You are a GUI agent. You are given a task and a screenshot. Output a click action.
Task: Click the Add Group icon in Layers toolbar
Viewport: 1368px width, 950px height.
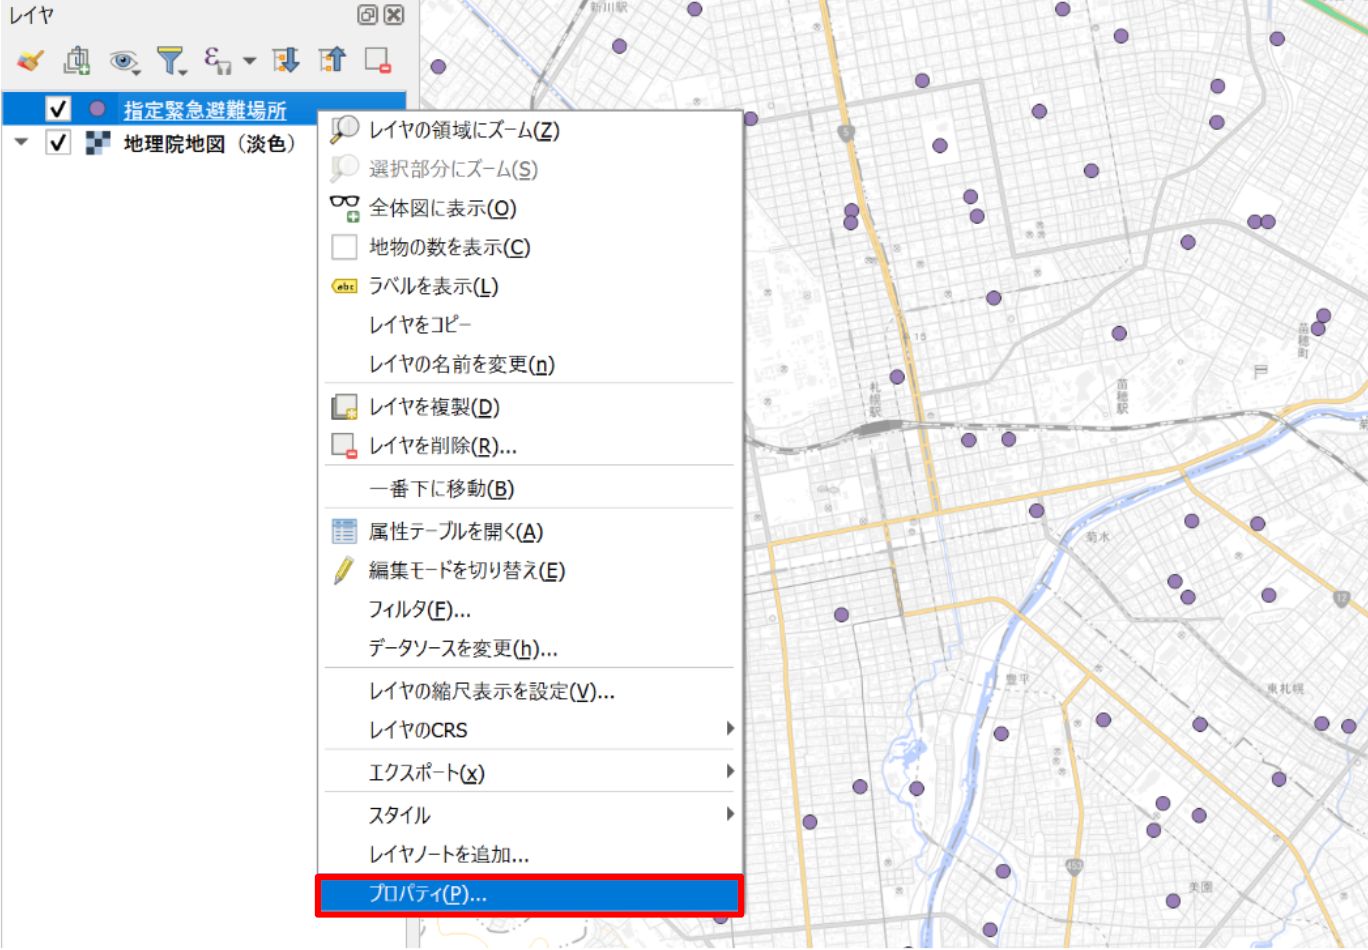(77, 61)
